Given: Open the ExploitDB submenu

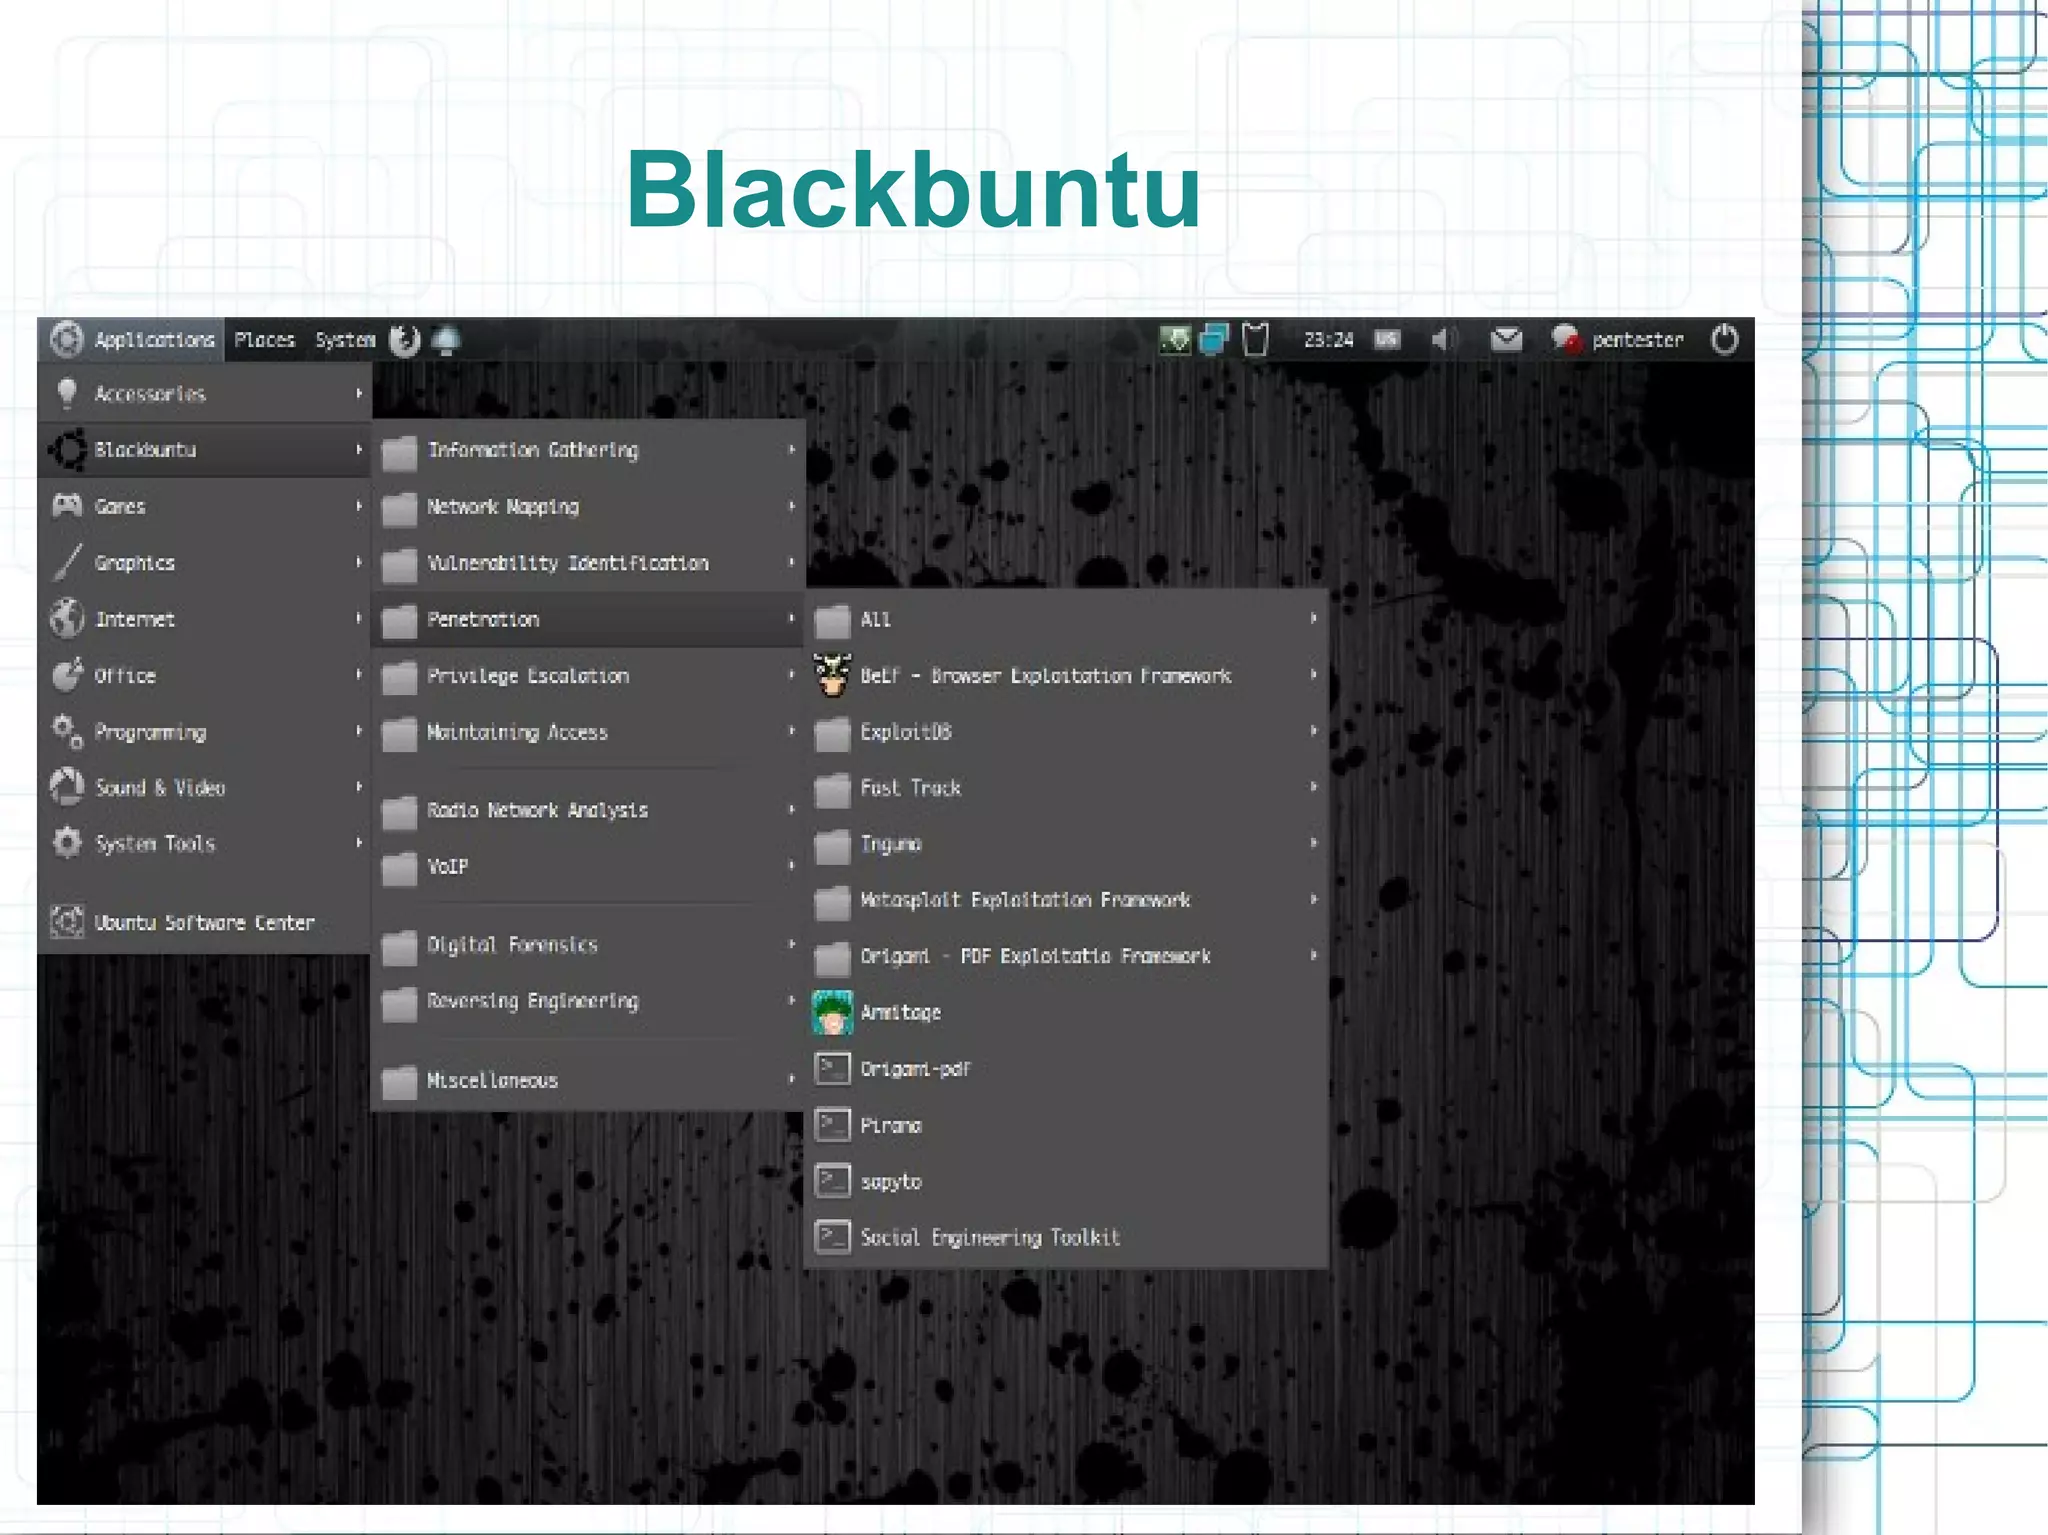Looking at the screenshot, I should tap(1066, 731).
